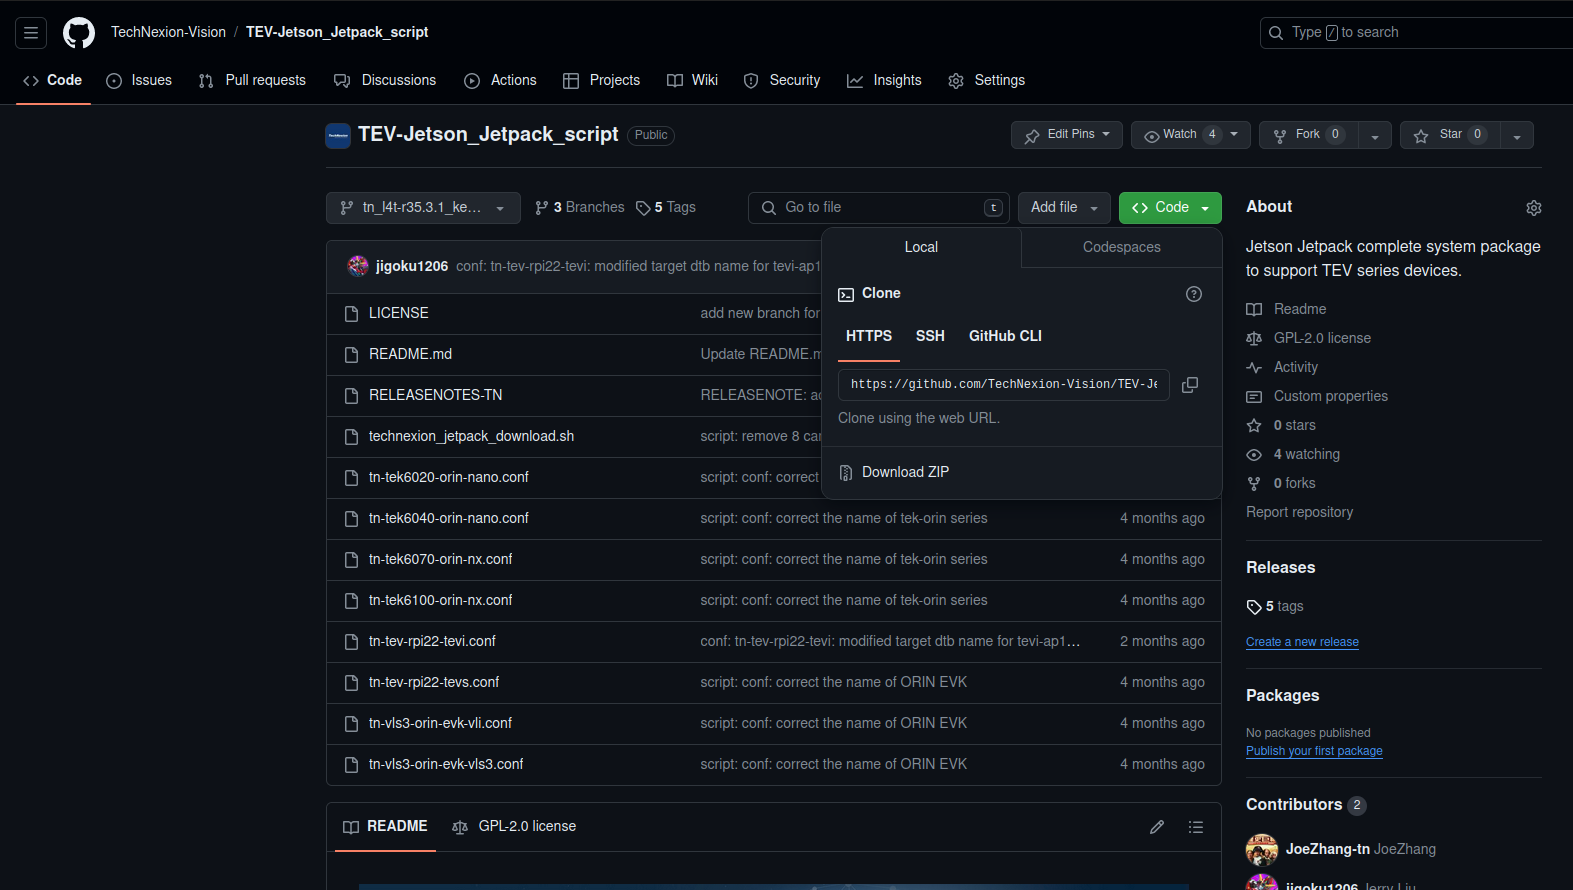Open the README.md file
The image size is (1573, 890).
click(x=410, y=355)
